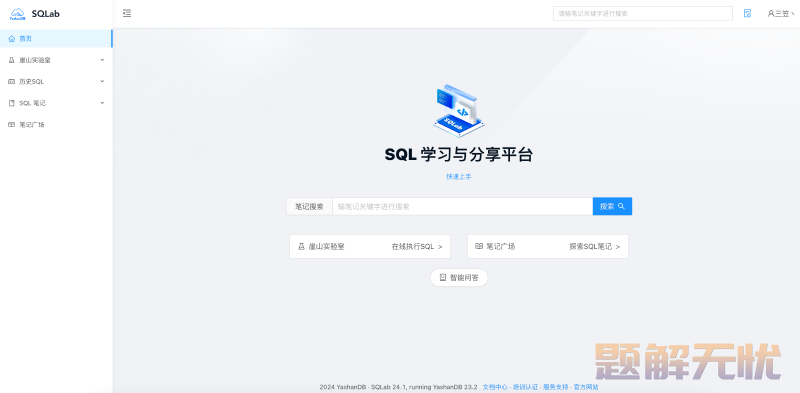800x393 pixels.
Task: Click the YashanDB cloud logo icon
Action: (x=17, y=14)
